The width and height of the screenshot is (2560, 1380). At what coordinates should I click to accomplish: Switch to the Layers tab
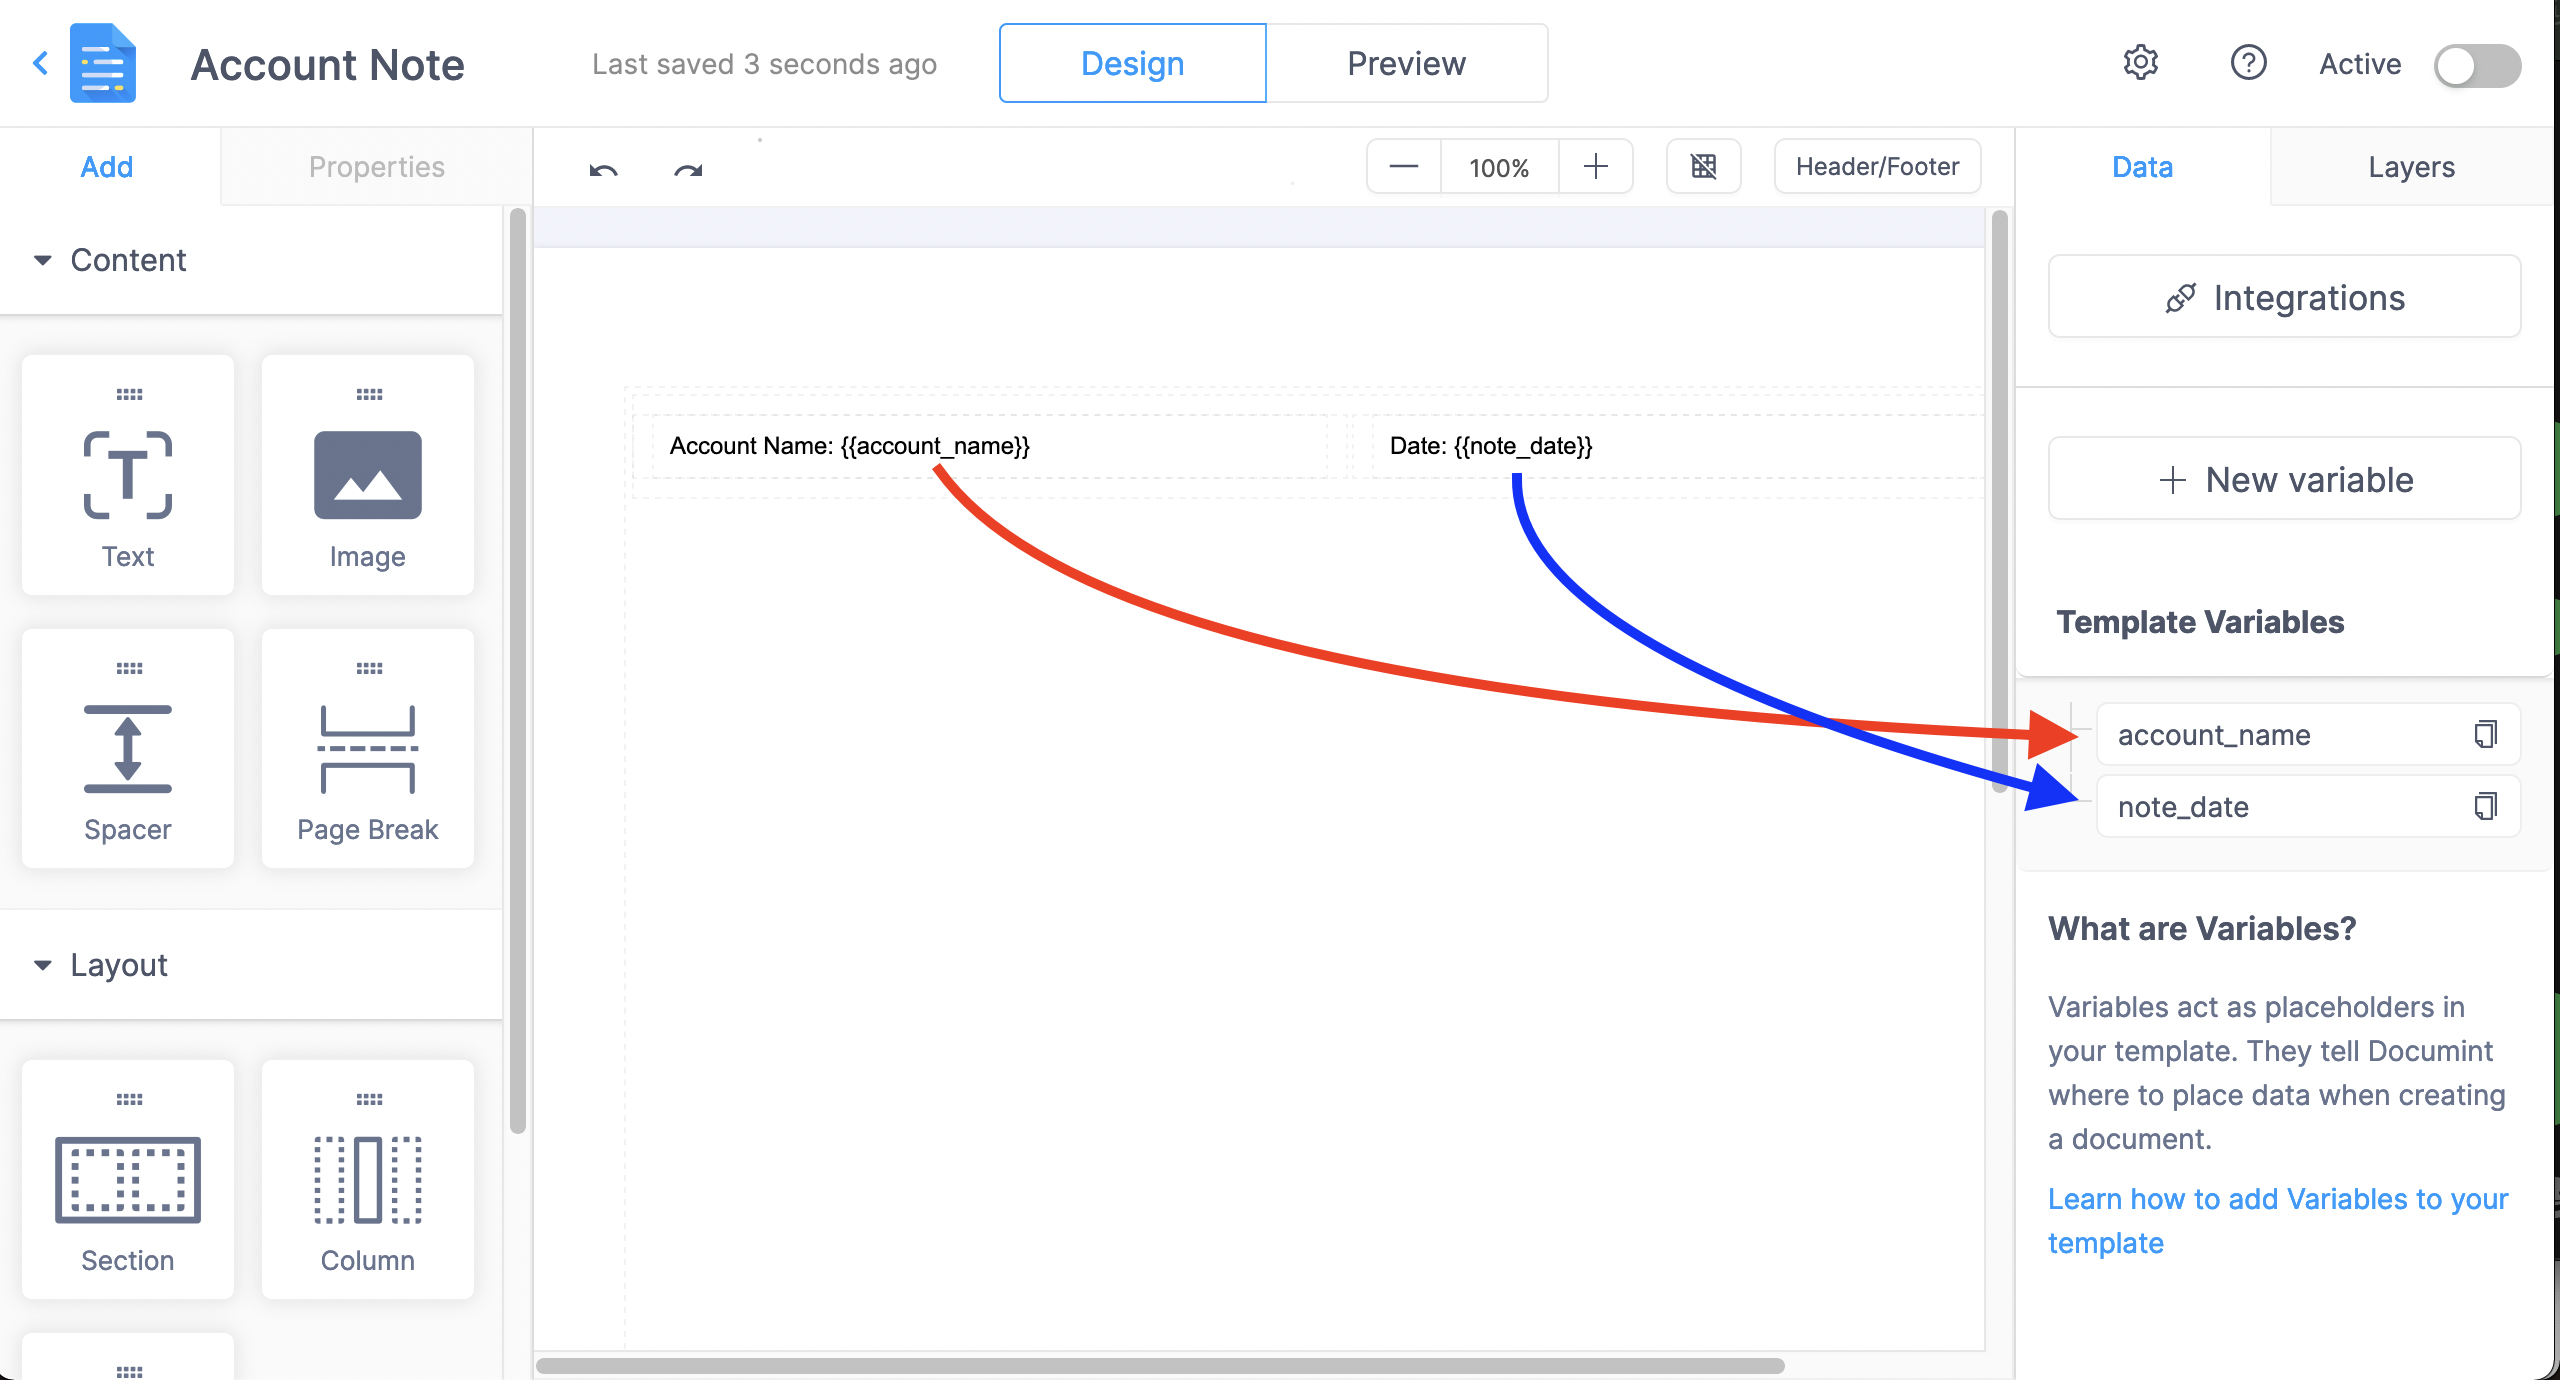coord(2410,167)
